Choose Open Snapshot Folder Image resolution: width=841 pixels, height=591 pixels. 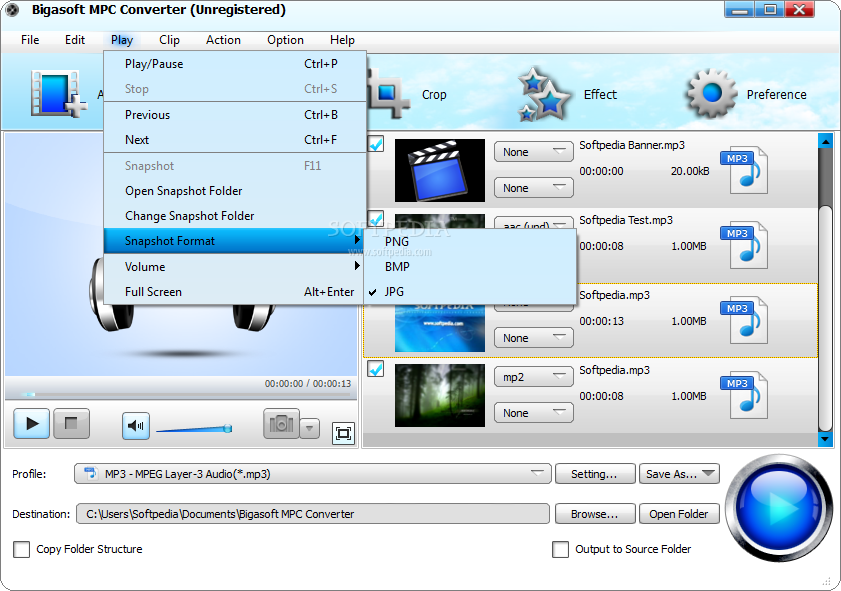pyautogui.click(x=235, y=191)
